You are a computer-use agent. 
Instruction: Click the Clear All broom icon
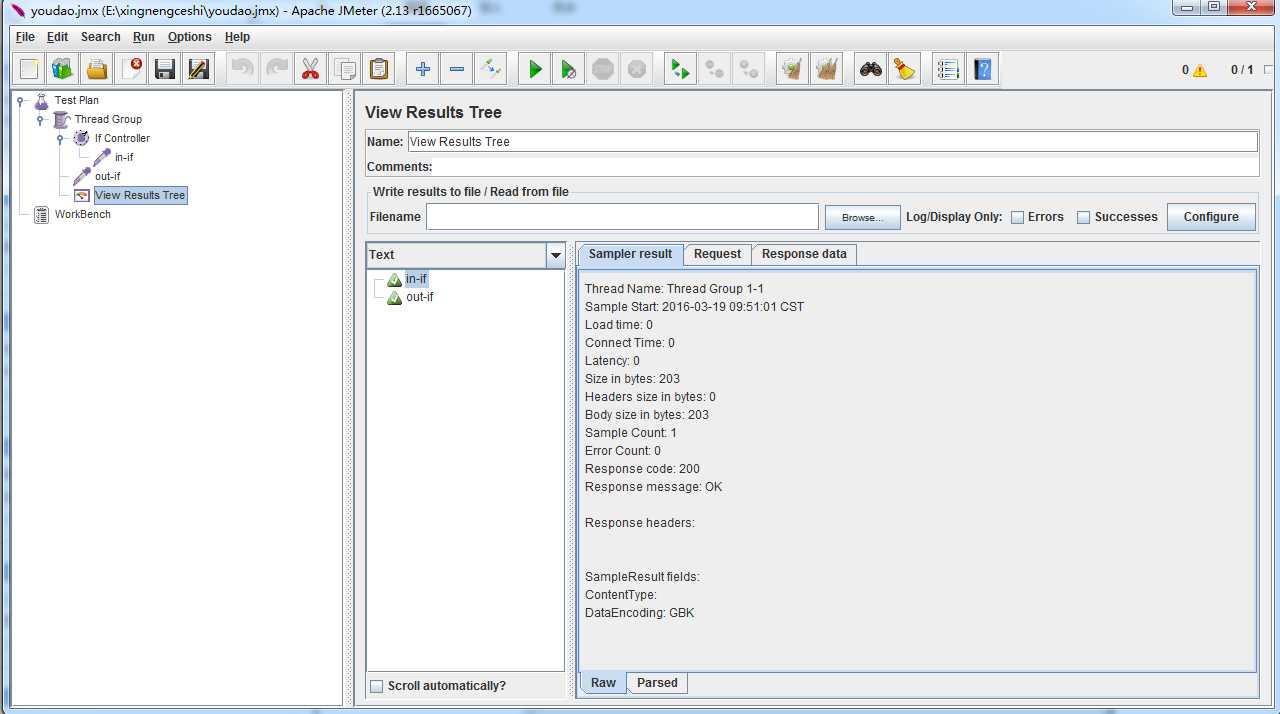pyautogui.click(x=905, y=69)
